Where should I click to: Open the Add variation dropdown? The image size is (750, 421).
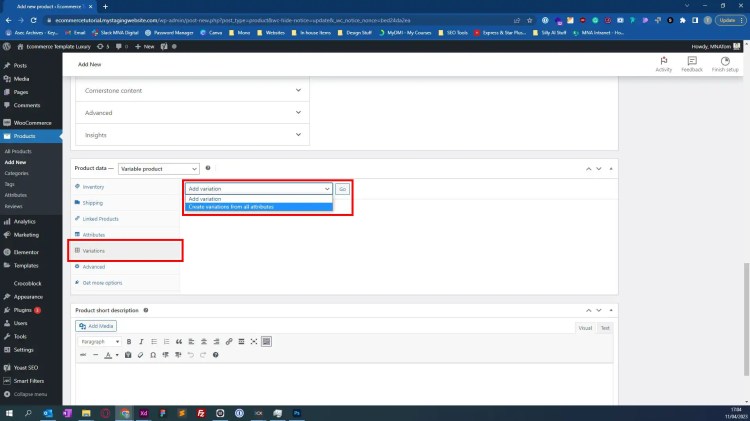pyautogui.click(x=258, y=189)
